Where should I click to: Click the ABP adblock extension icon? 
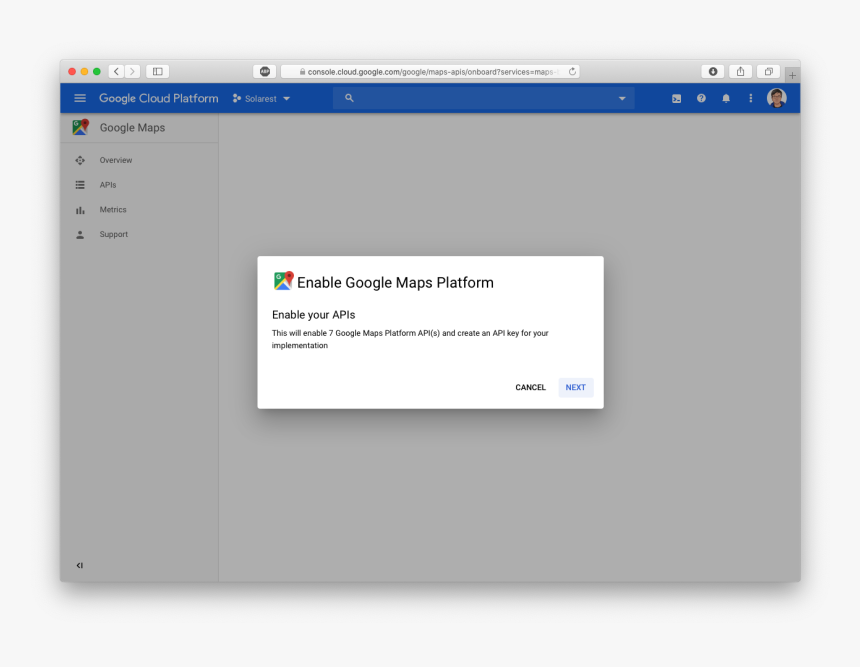[264, 71]
